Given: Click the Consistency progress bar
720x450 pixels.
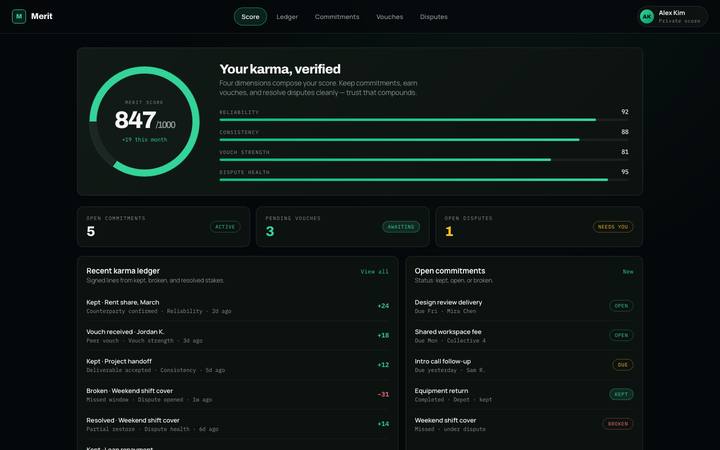Looking at the screenshot, I should [x=424, y=140].
